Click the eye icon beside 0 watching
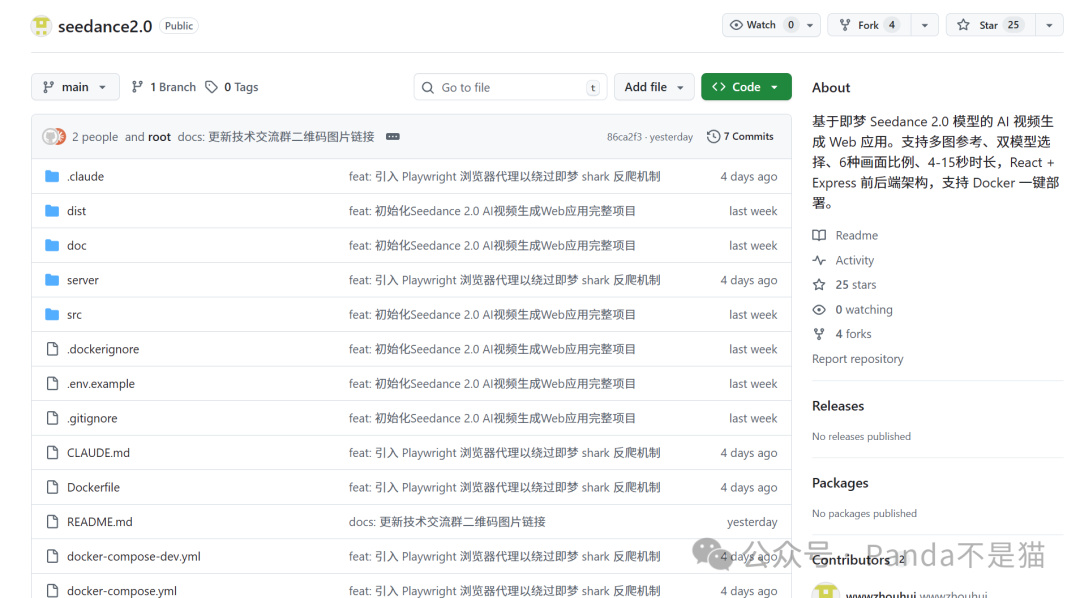The image size is (1080, 598). click(819, 309)
